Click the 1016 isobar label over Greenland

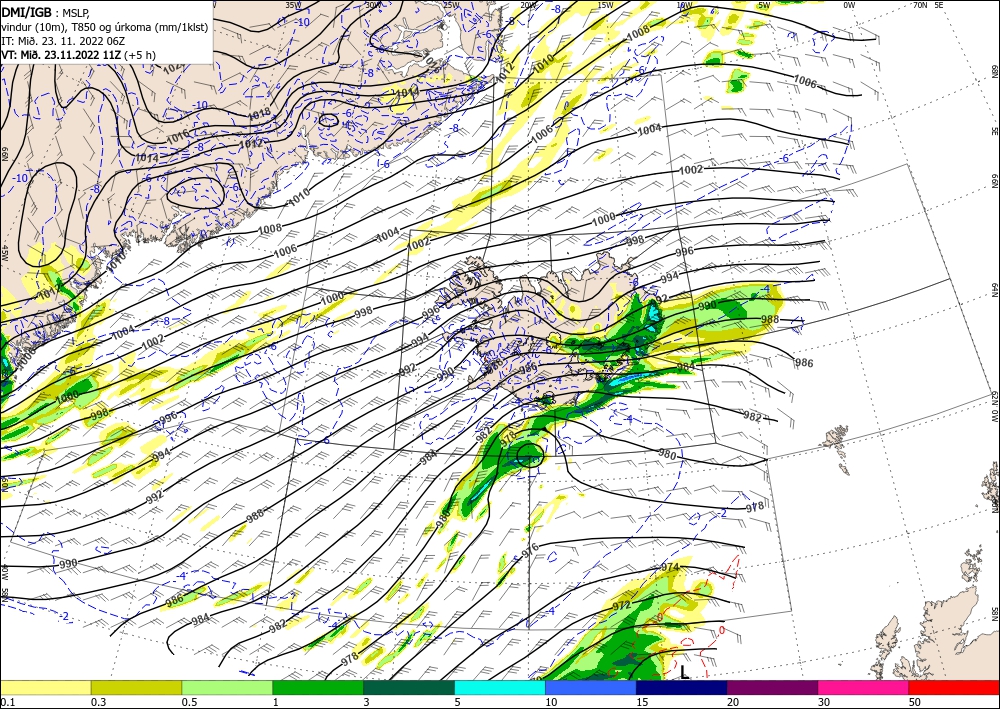(x=178, y=136)
